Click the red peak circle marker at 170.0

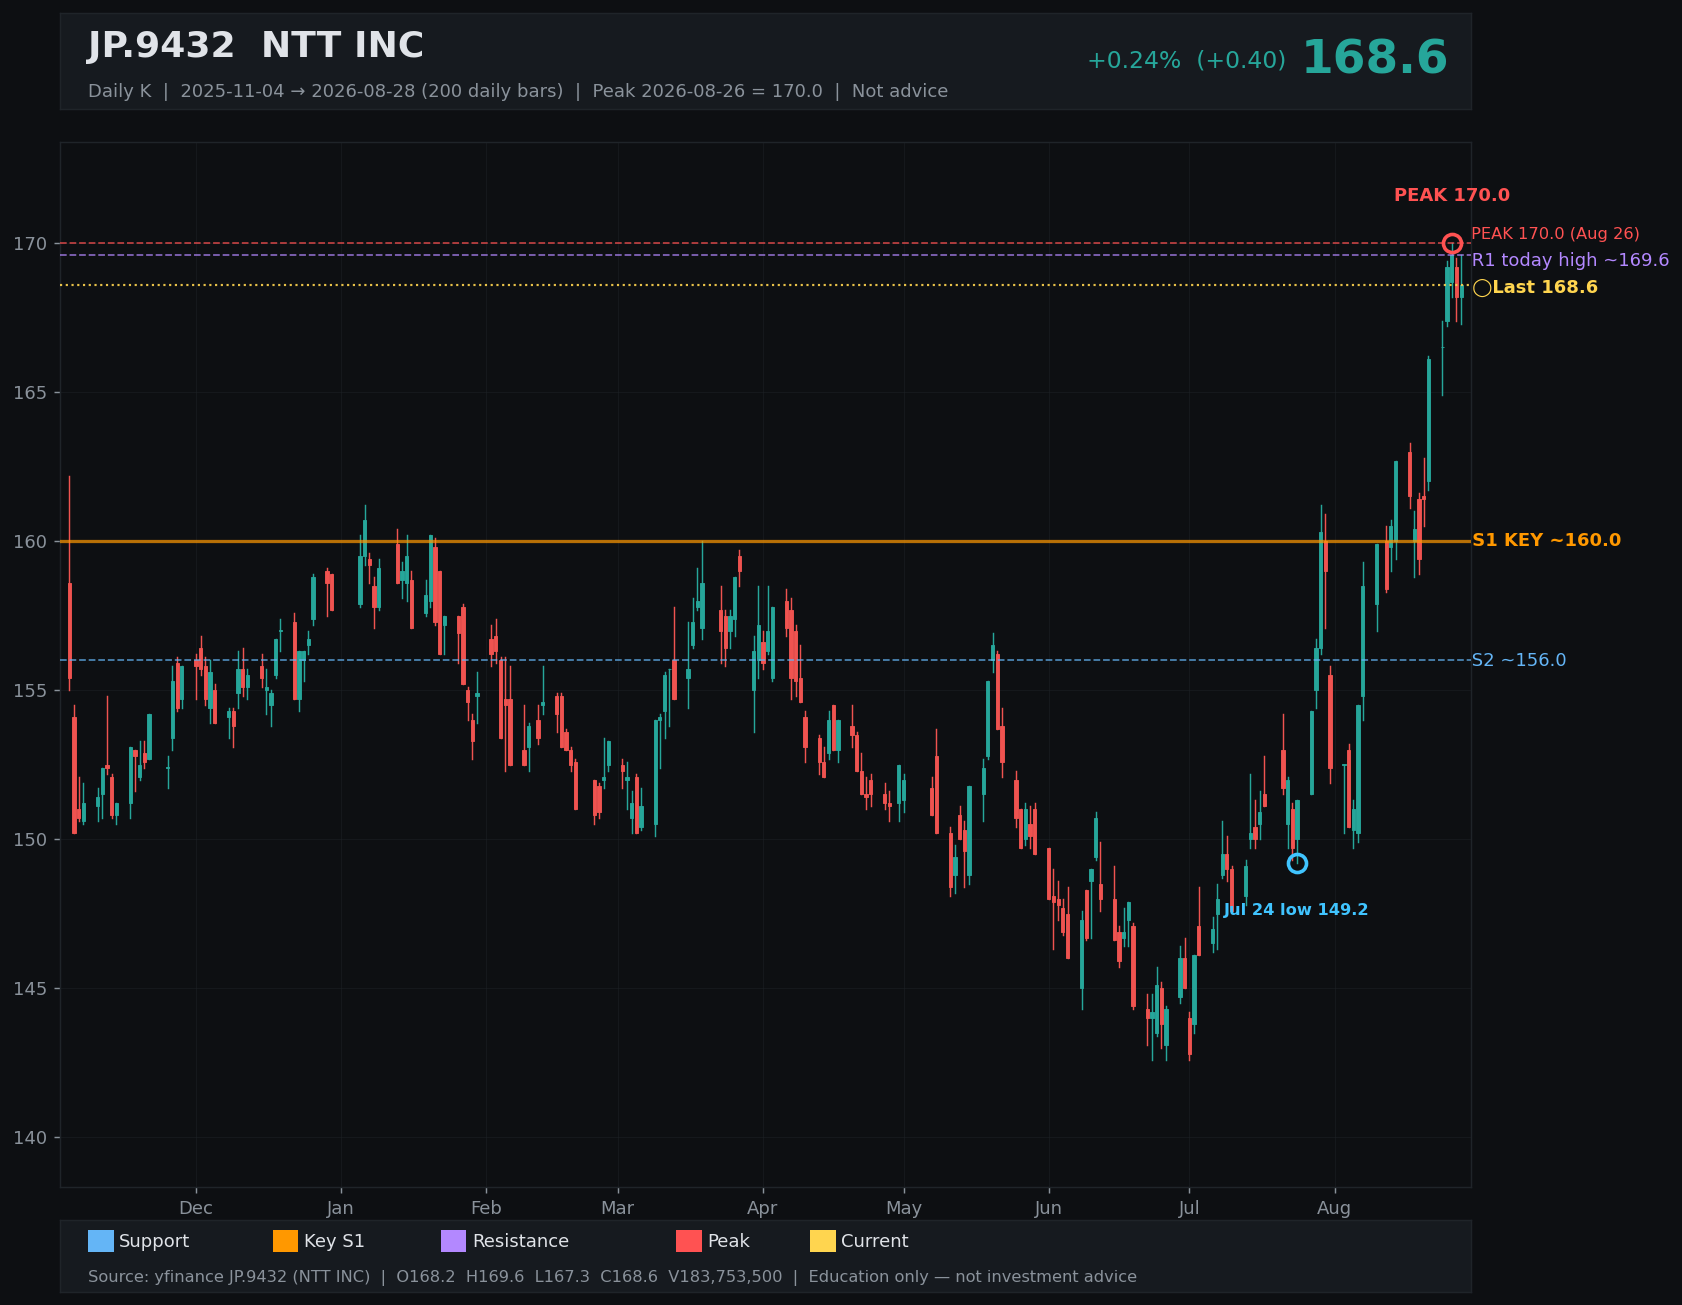click(x=1452, y=243)
